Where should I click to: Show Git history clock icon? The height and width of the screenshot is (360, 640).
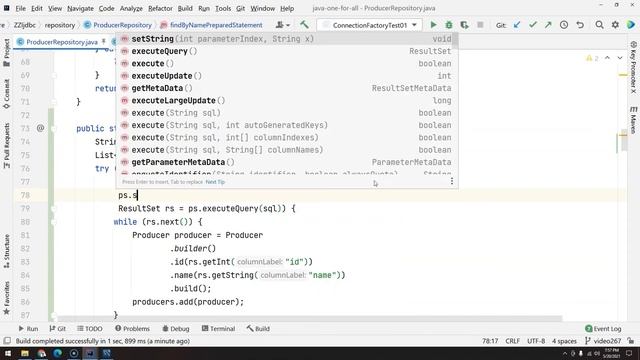[x=564, y=25]
